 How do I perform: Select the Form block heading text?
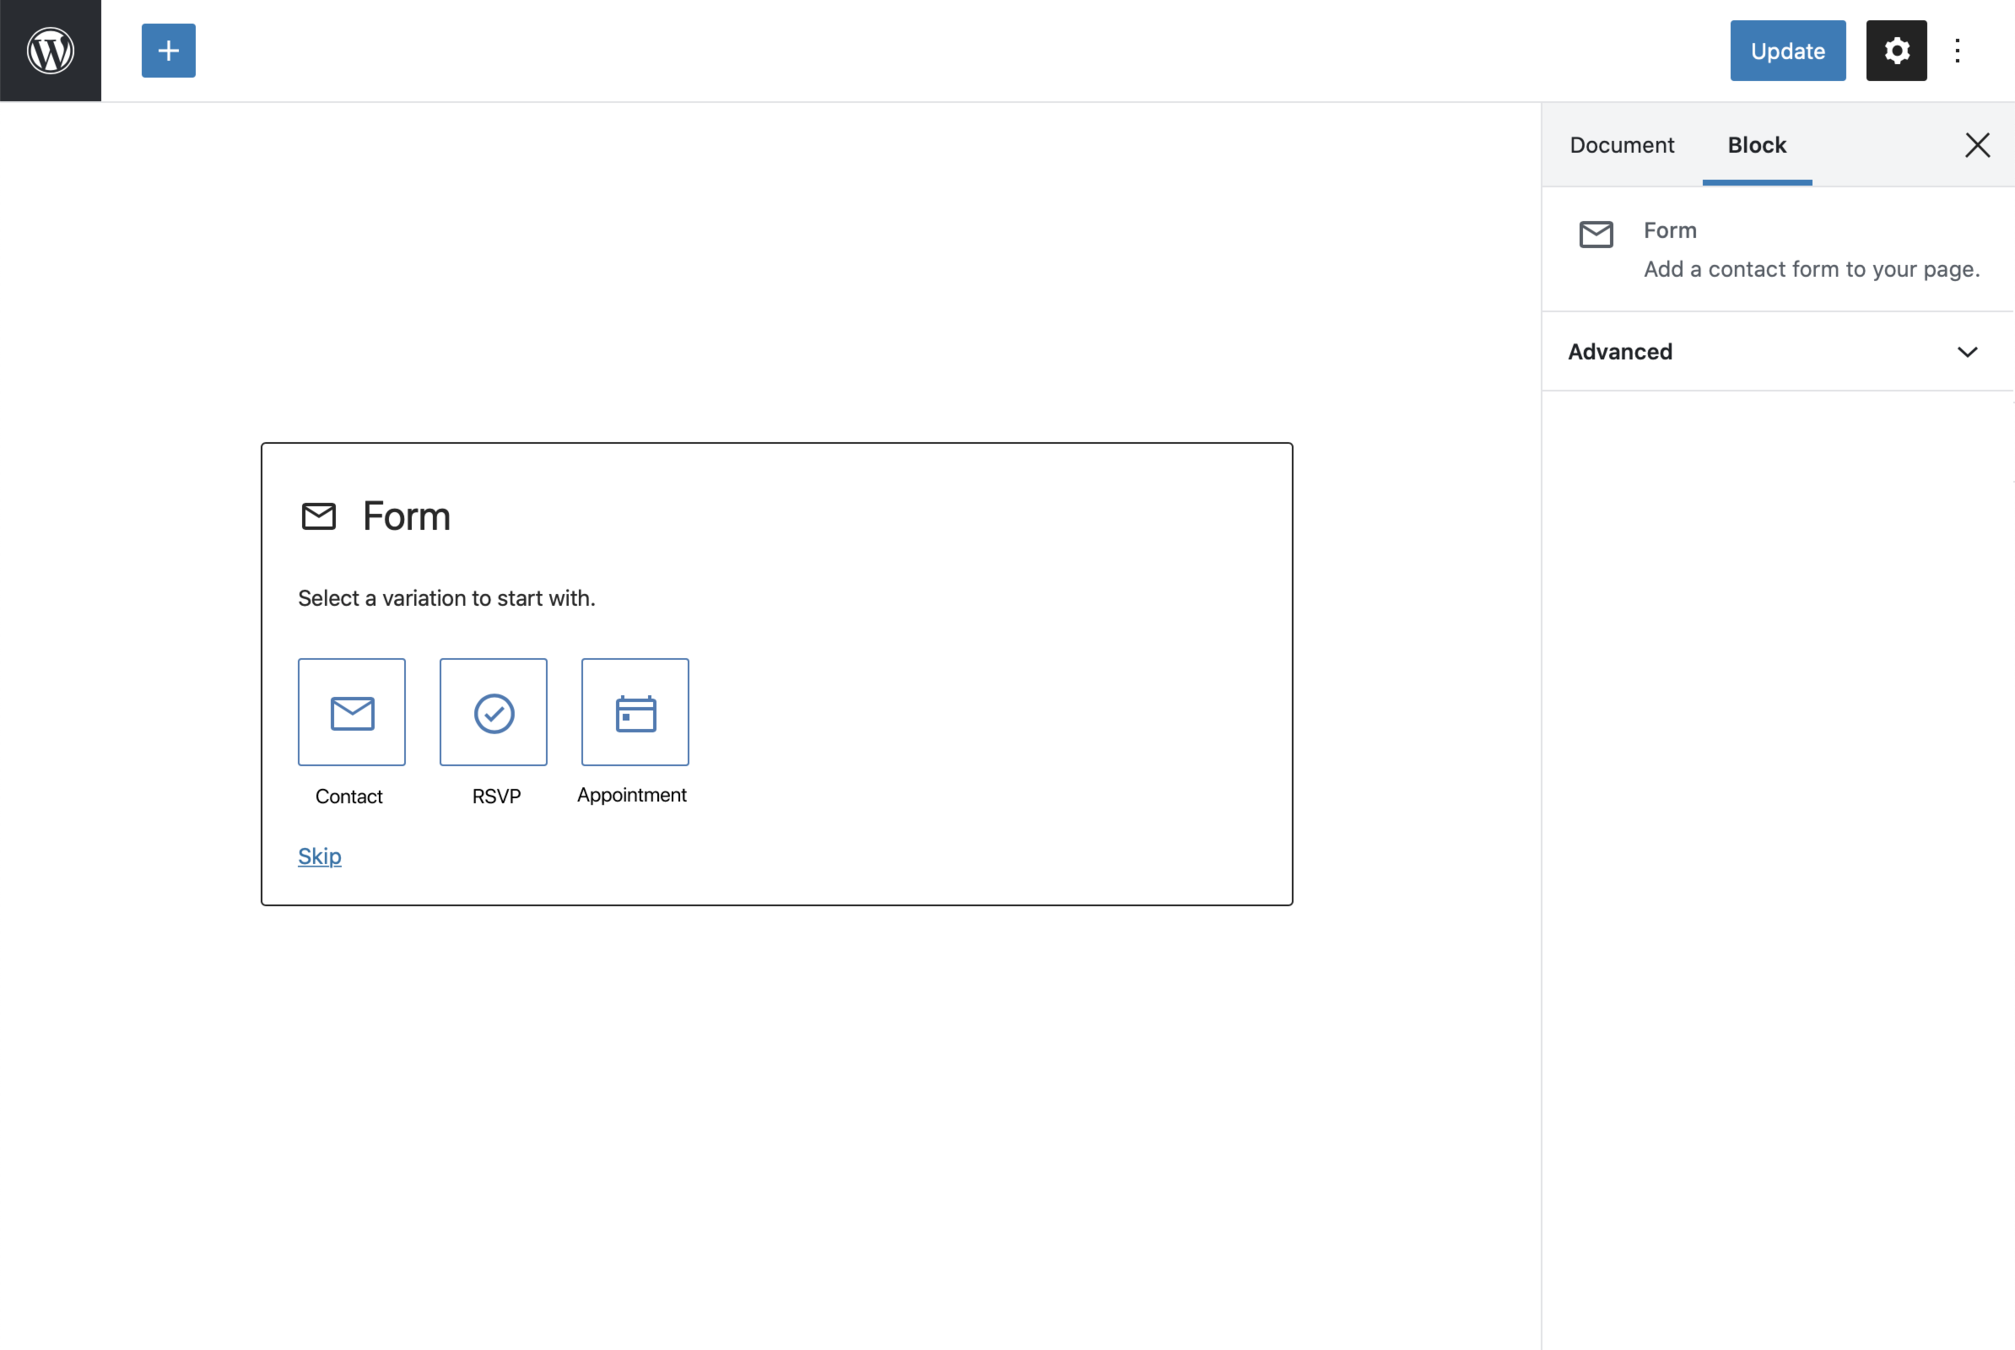pyautogui.click(x=406, y=516)
